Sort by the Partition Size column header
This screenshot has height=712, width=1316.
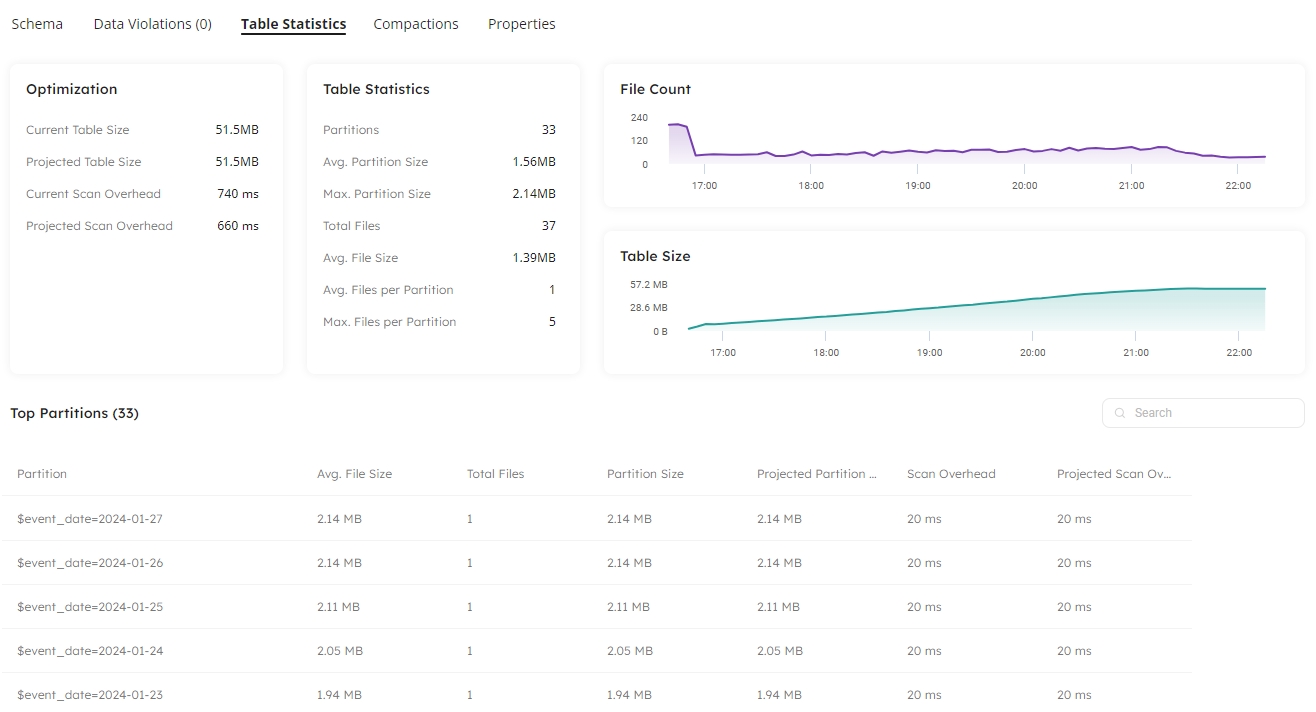click(645, 474)
